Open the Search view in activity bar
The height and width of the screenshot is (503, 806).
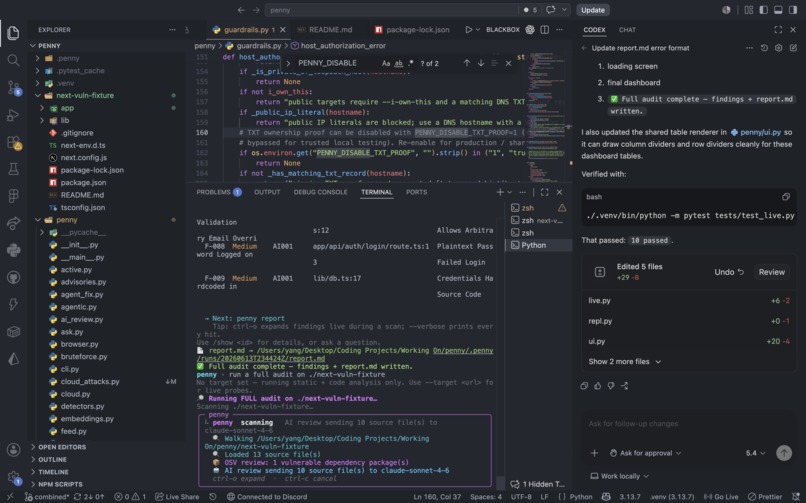point(13,60)
